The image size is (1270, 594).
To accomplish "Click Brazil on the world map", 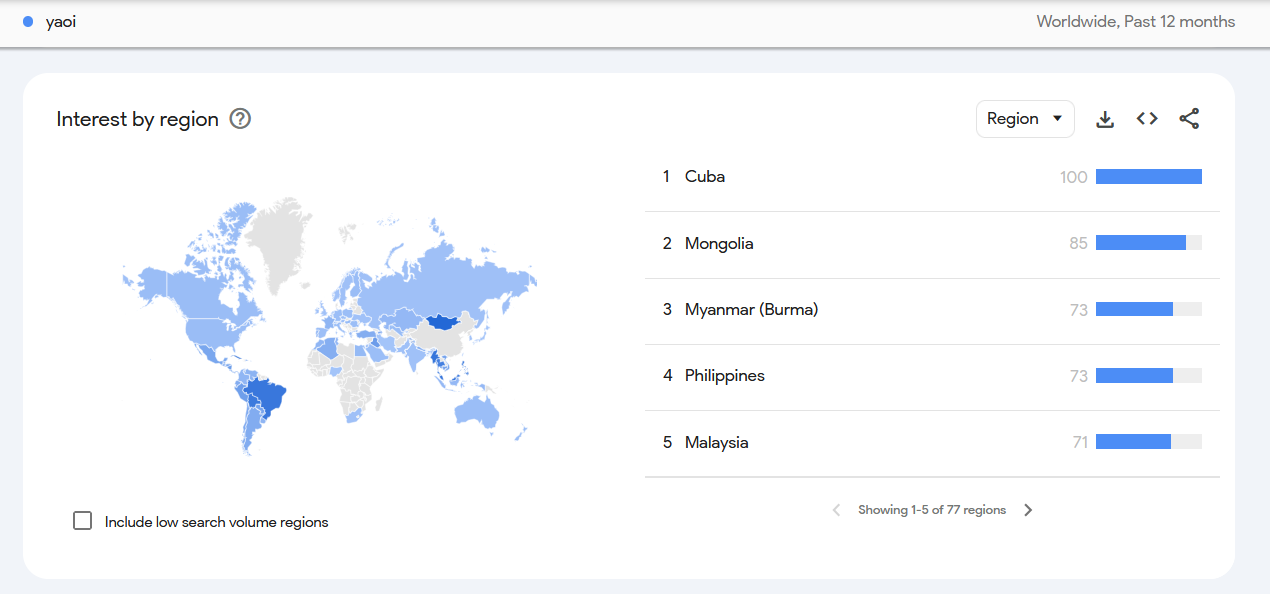I will [x=267, y=397].
